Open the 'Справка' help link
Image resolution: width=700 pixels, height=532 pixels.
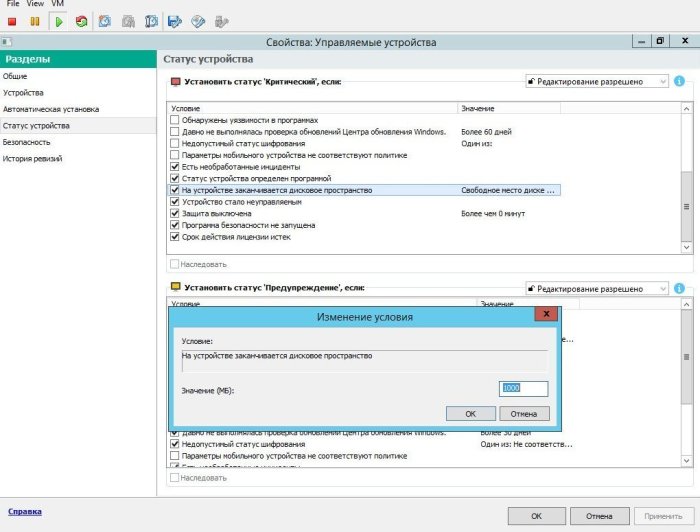point(25,511)
